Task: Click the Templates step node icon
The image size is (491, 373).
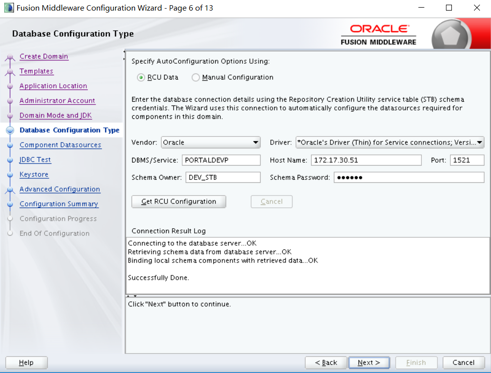Action: point(10,72)
